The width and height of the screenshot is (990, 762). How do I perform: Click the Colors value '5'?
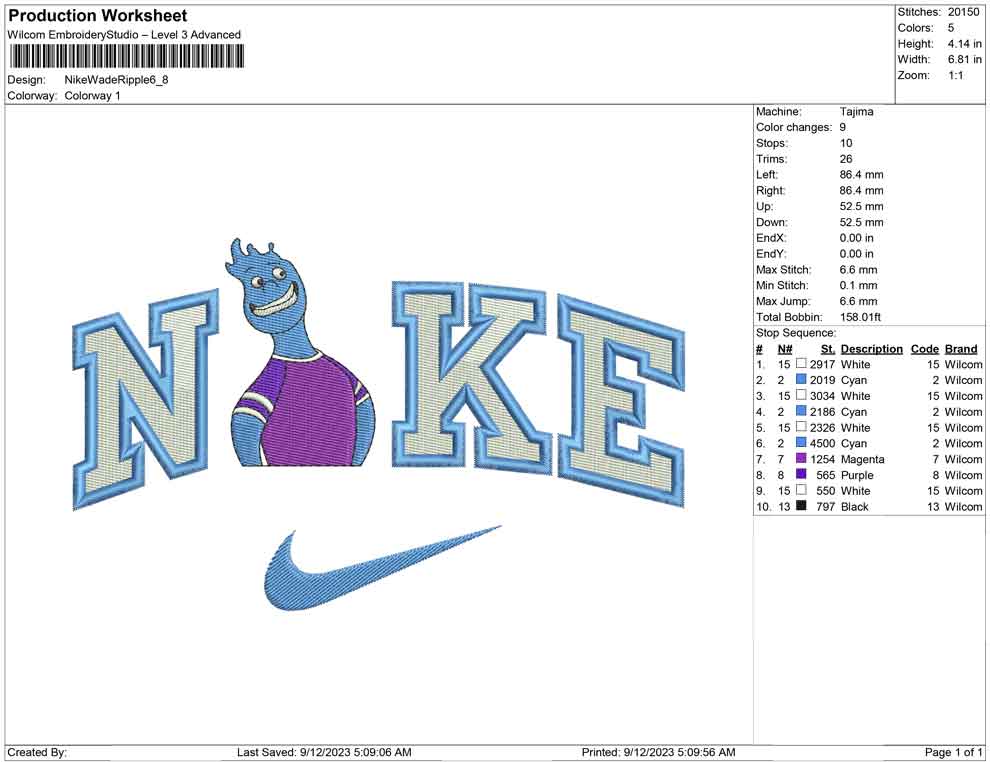(951, 28)
